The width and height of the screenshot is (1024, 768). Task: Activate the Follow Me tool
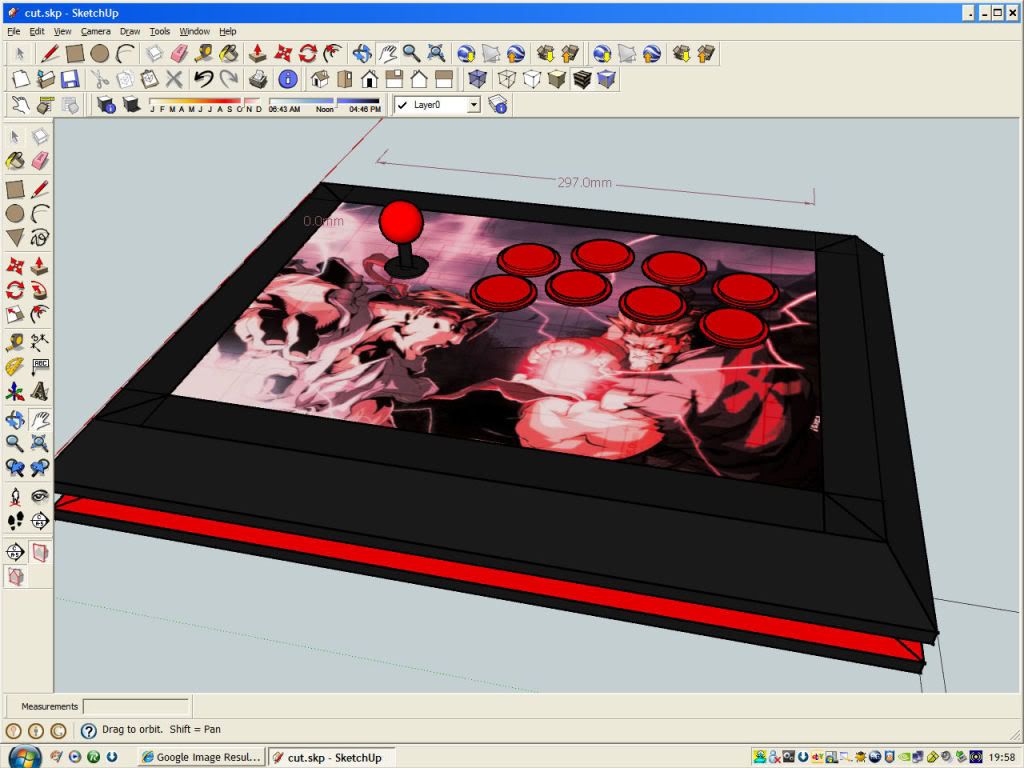pos(40,290)
